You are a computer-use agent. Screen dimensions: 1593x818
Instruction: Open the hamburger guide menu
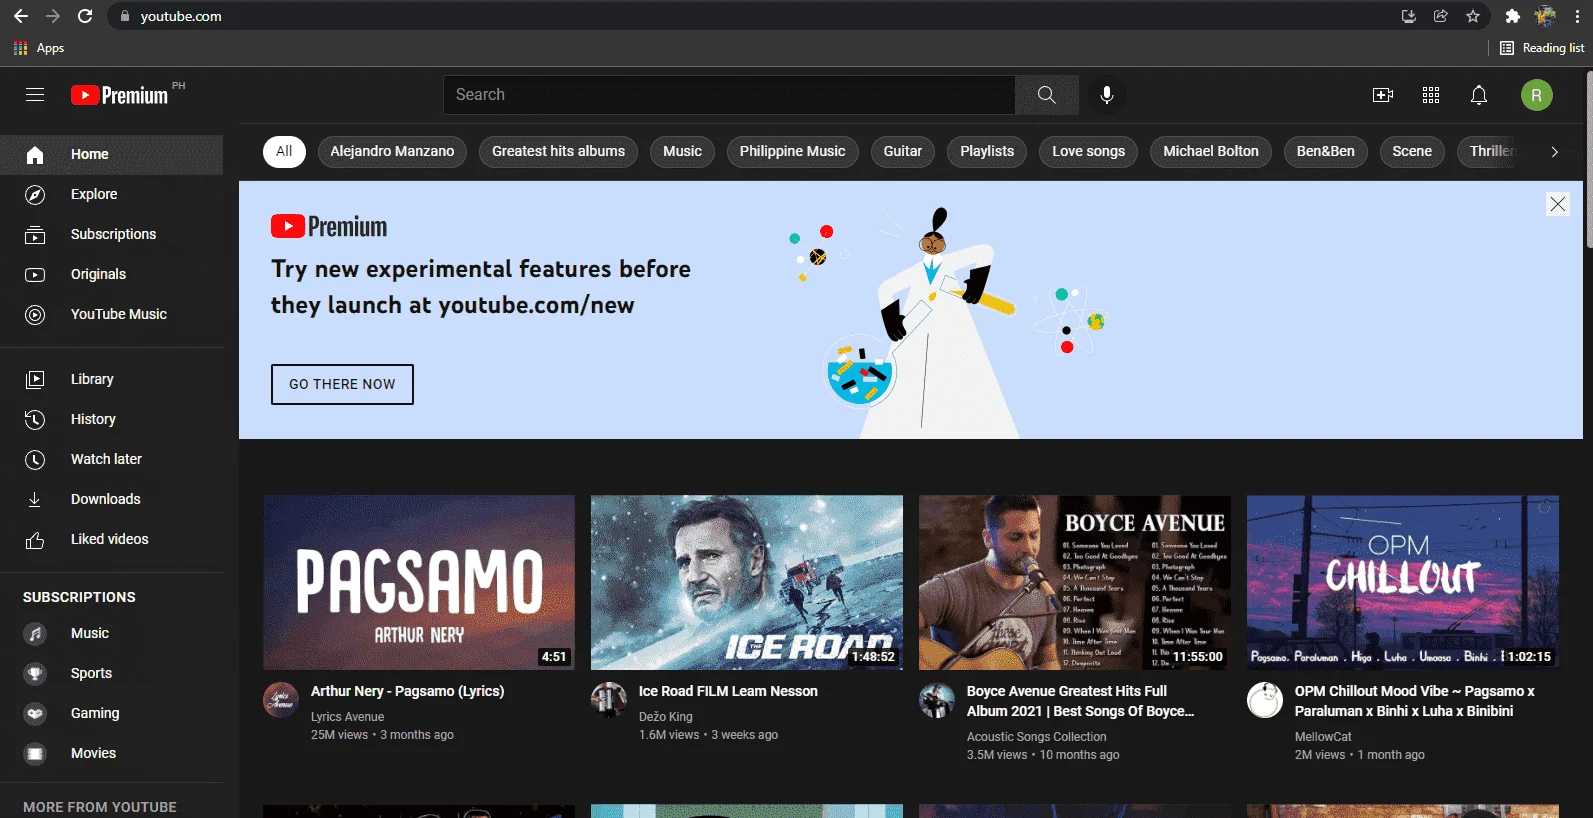tap(35, 95)
